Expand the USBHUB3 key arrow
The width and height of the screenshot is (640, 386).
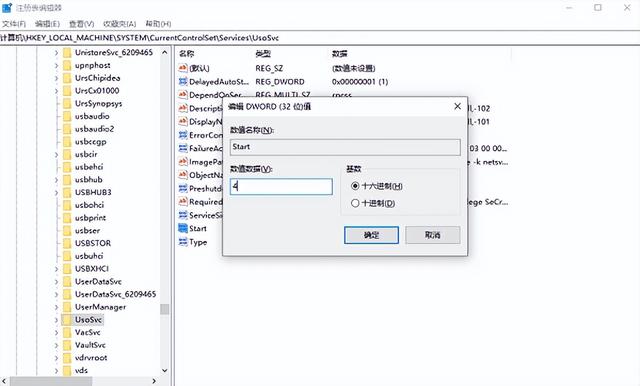pos(56,192)
